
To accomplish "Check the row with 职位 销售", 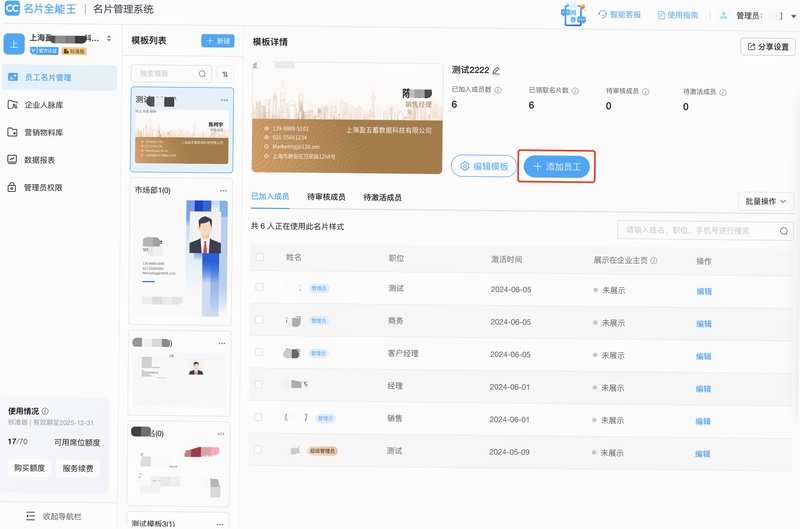I will point(258,417).
